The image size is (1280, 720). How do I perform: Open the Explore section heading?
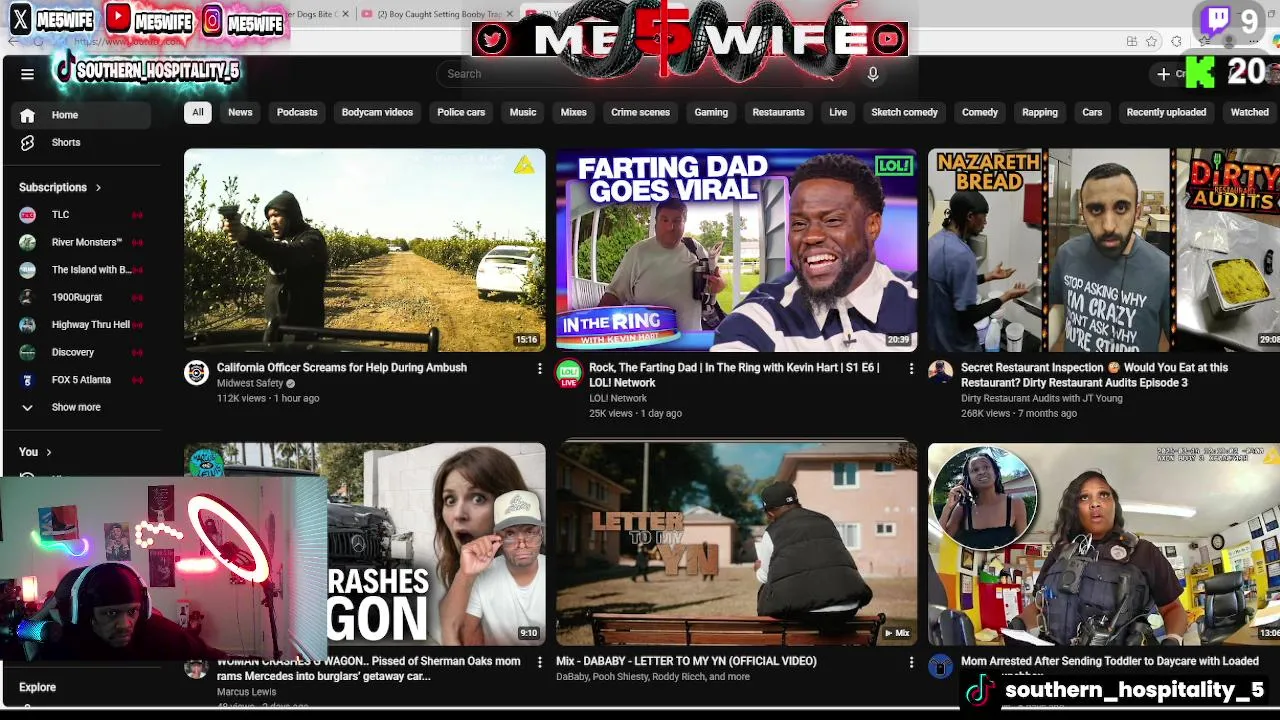pos(37,687)
